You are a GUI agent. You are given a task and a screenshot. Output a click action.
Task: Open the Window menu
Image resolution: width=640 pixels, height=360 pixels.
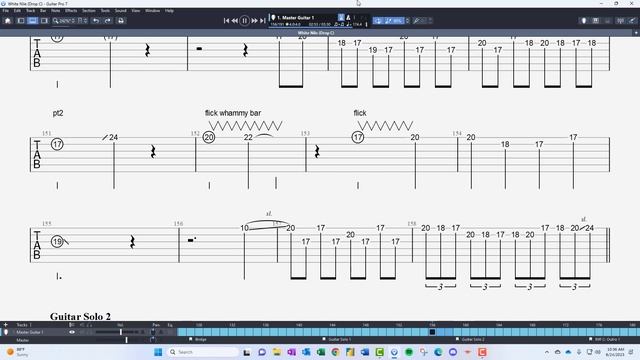[x=152, y=11]
